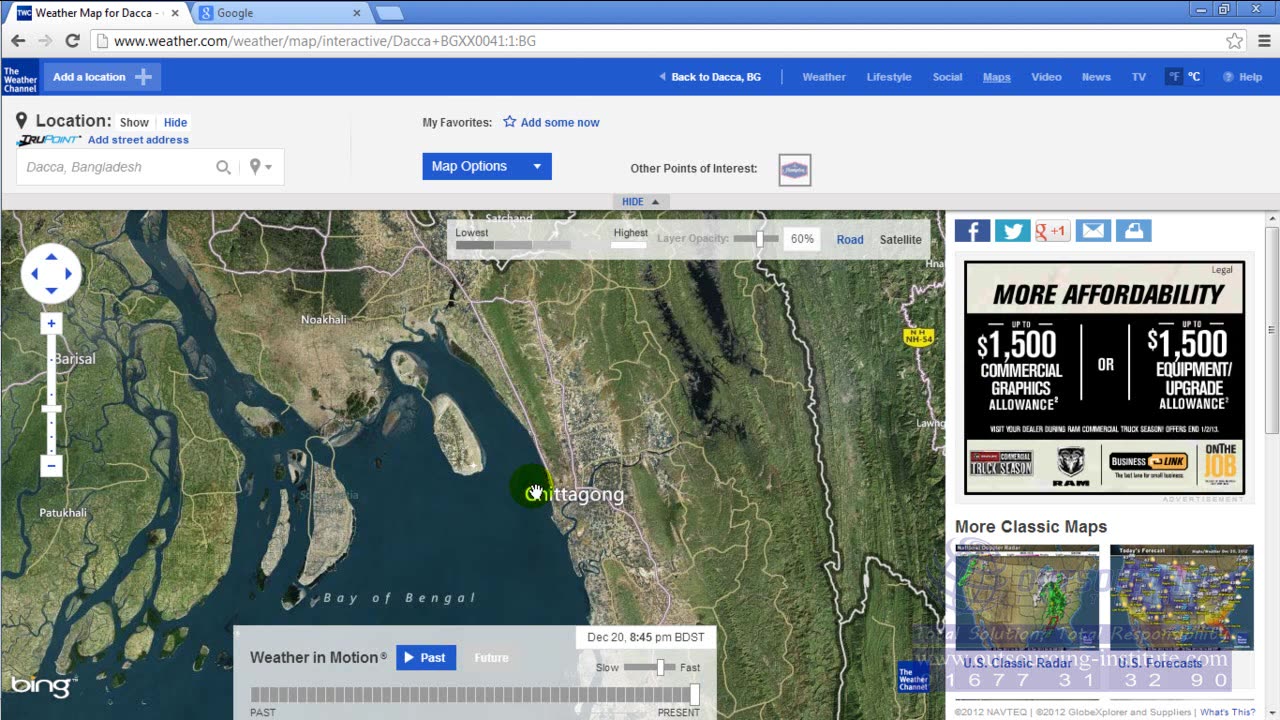Pan the map left with the arrow
Screen dimensions: 1280x720
point(34,273)
